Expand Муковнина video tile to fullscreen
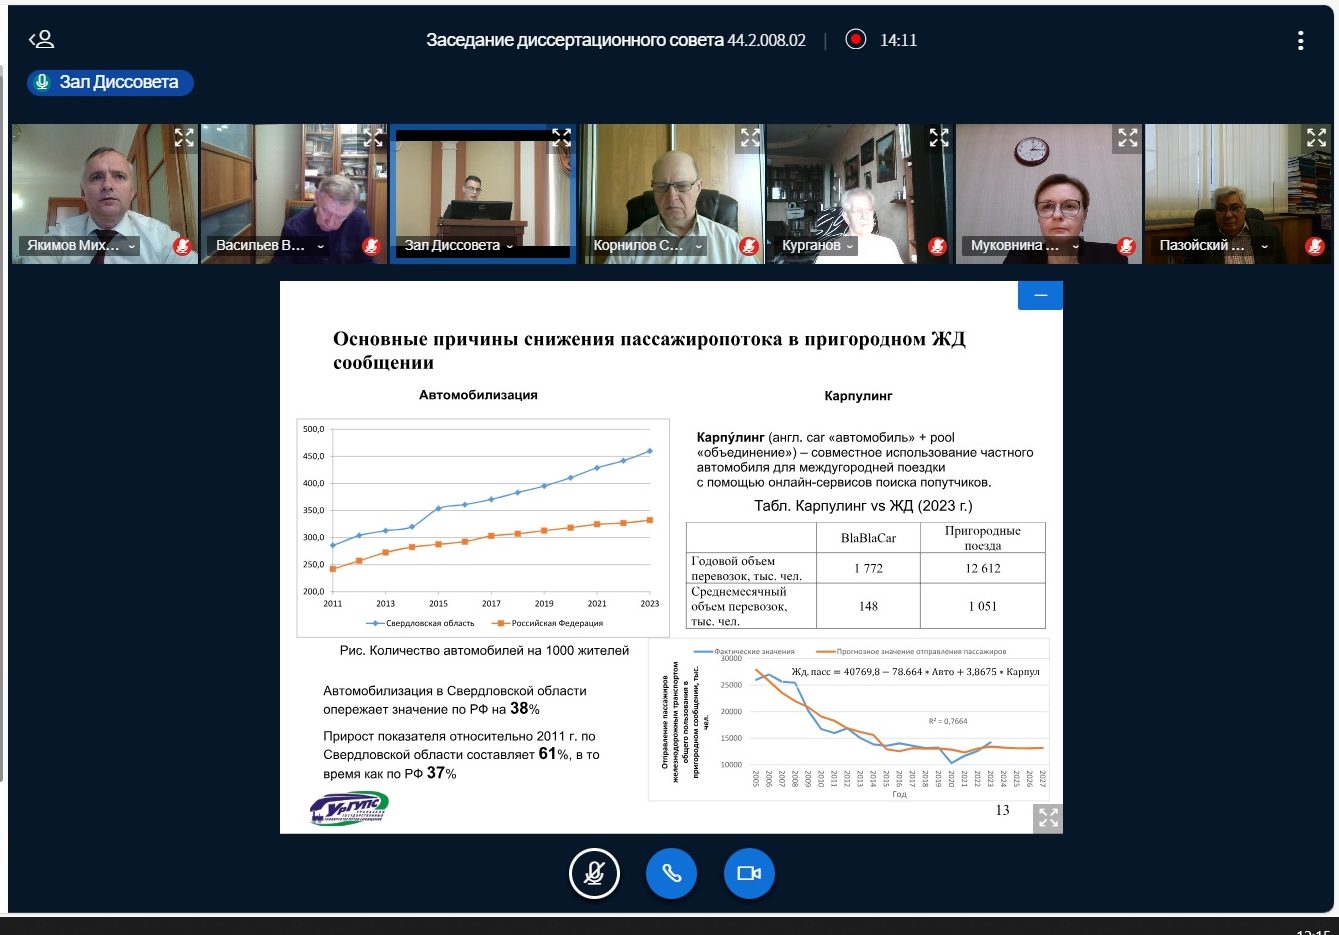Viewport: 1339px width, 935px height. 1127,138
